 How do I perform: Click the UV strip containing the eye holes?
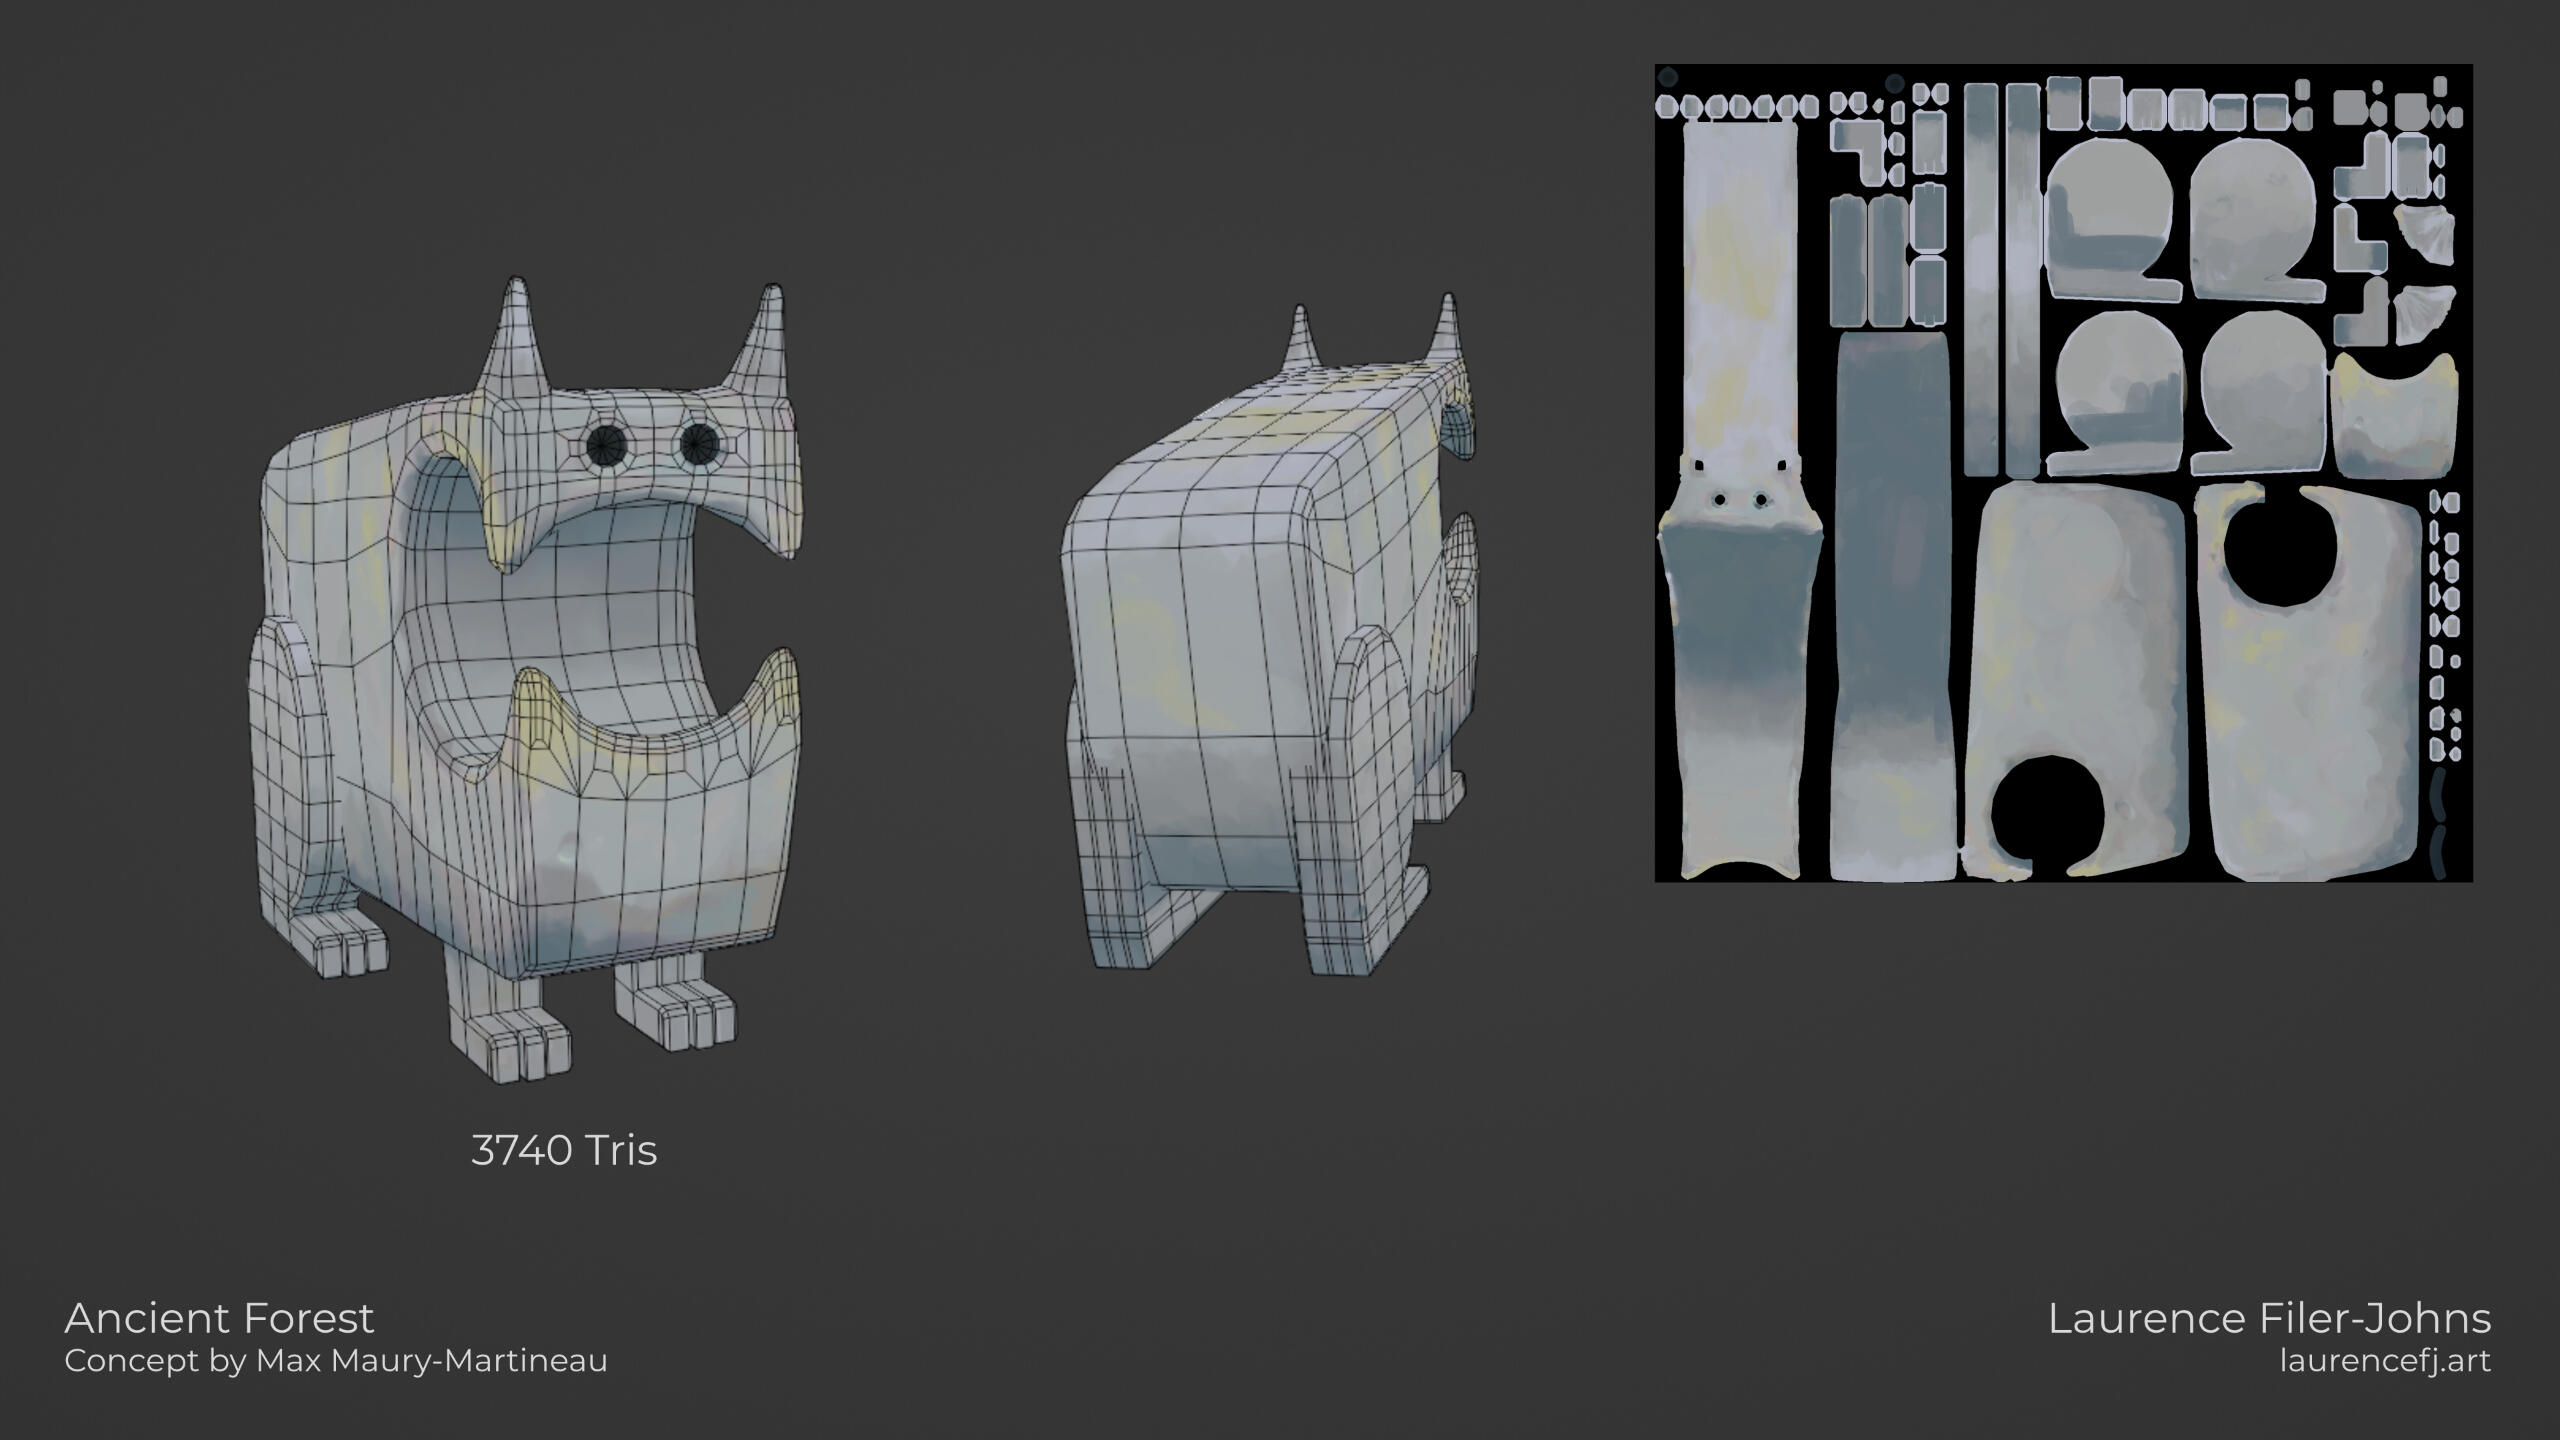coord(1739,500)
